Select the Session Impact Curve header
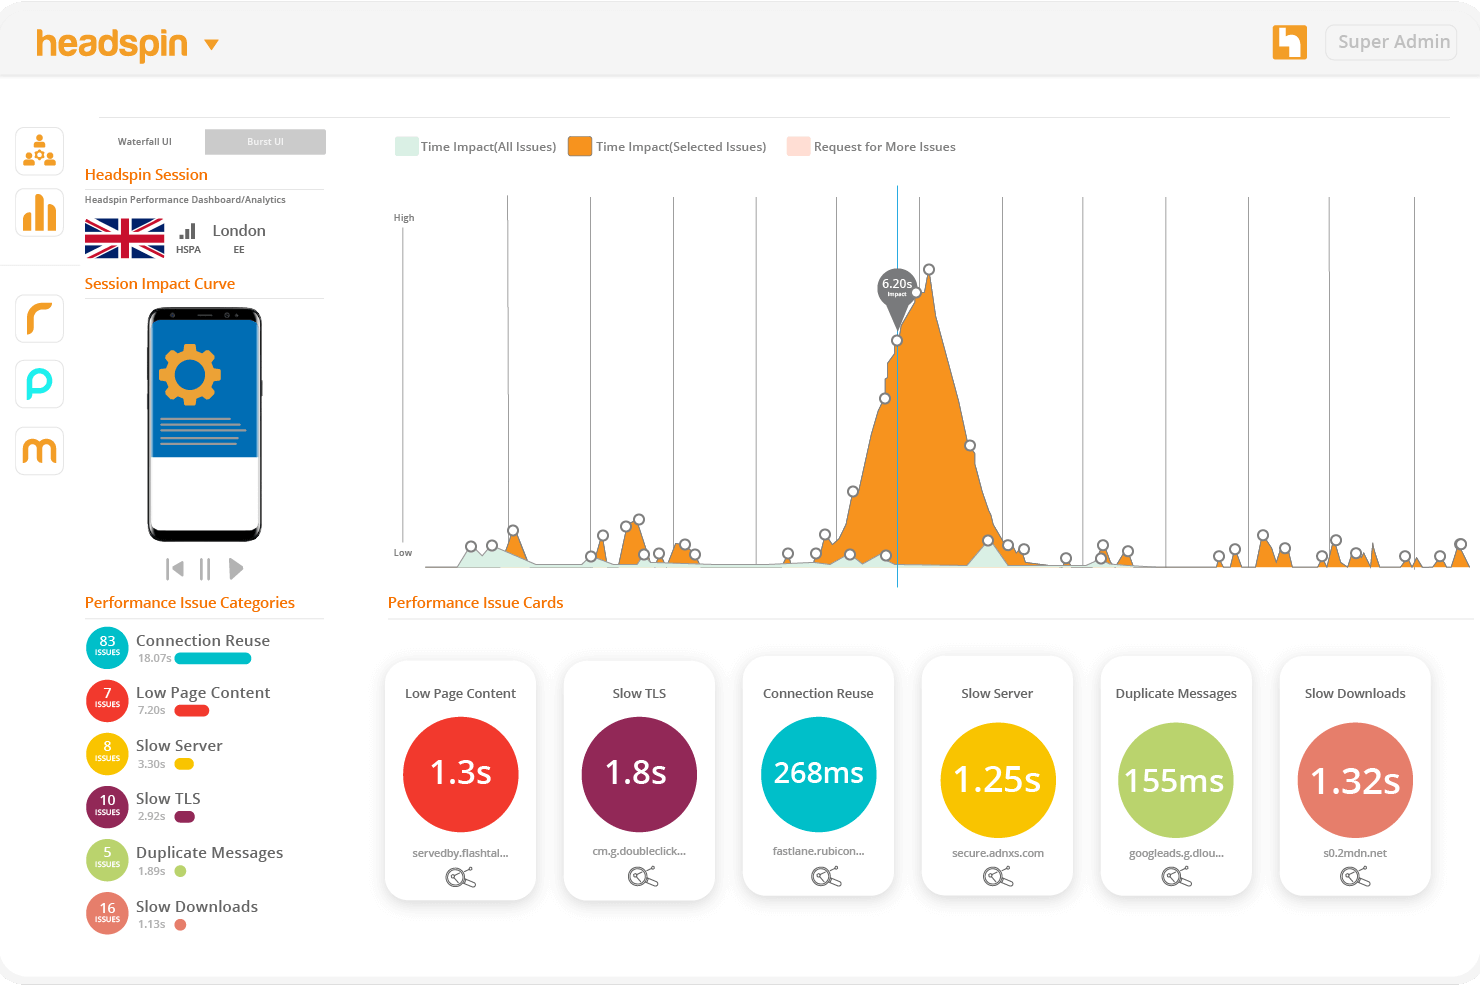 (x=159, y=283)
